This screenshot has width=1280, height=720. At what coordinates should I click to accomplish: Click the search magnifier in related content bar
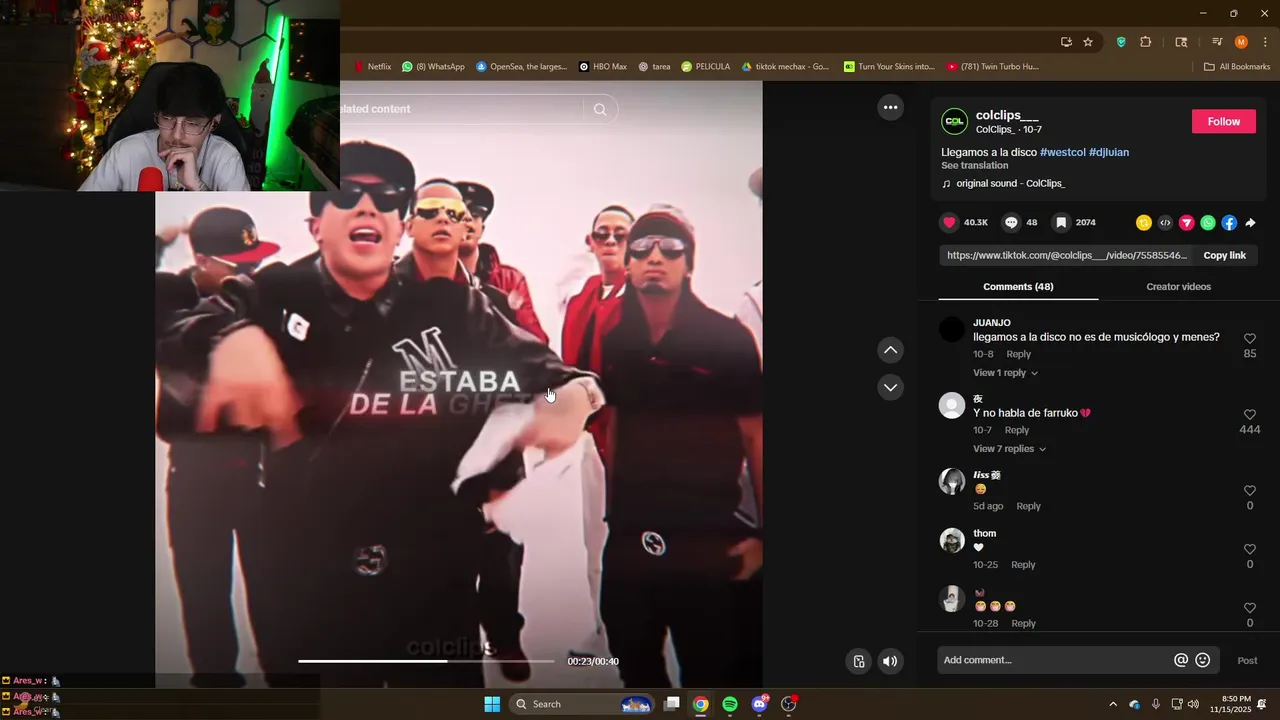pyautogui.click(x=600, y=109)
